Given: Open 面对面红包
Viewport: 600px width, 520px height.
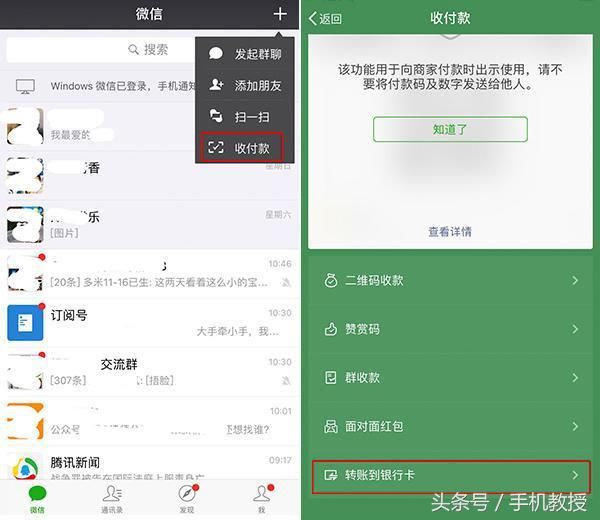Looking at the screenshot, I should [x=450, y=426].
